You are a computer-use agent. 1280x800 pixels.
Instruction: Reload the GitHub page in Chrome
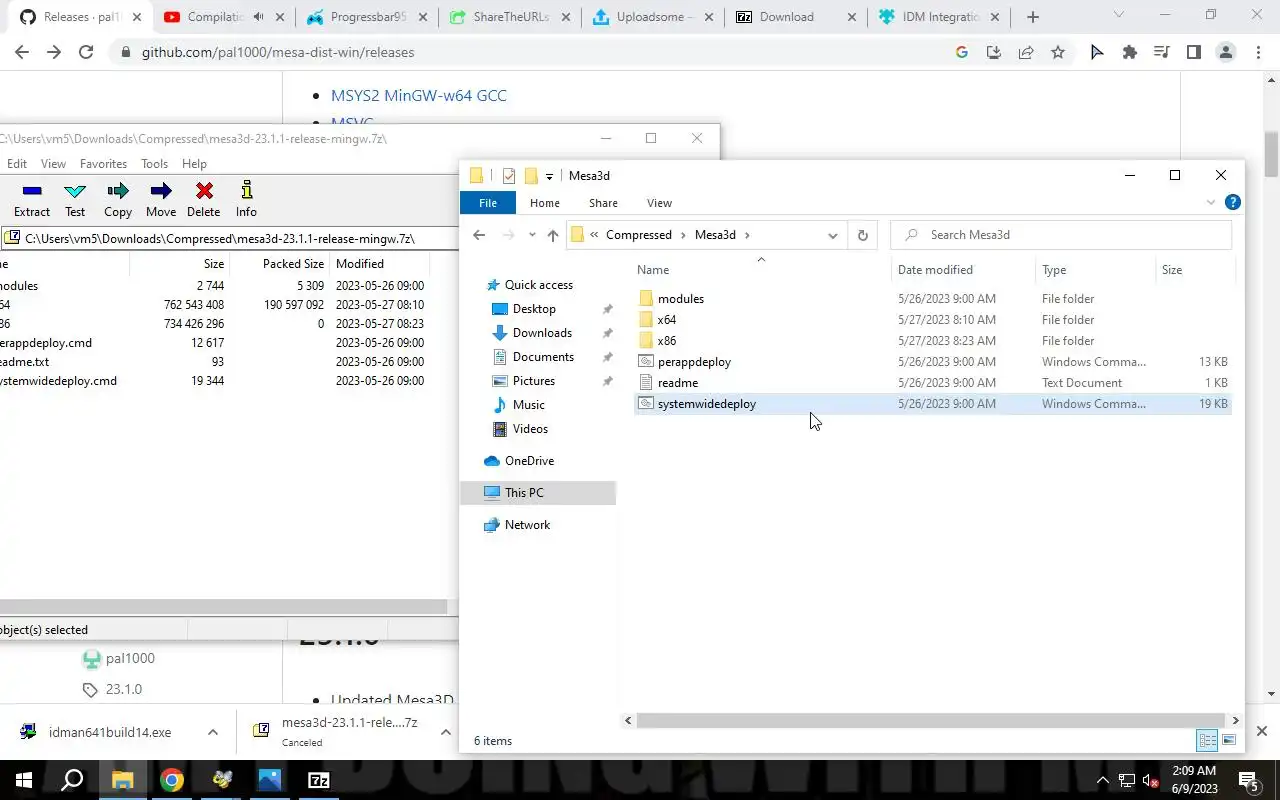(x=86, y=52)
